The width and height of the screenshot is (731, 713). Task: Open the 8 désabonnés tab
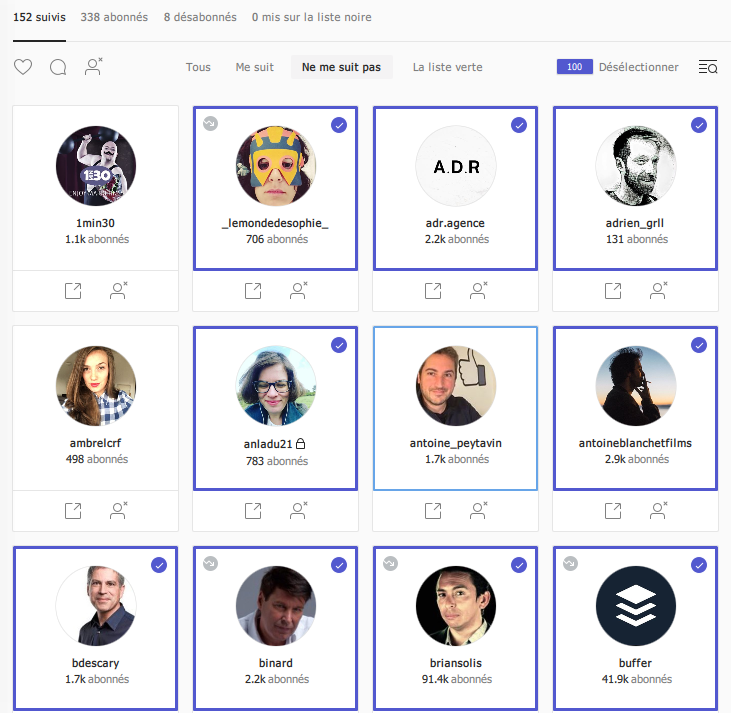click(x=200, y=17)
